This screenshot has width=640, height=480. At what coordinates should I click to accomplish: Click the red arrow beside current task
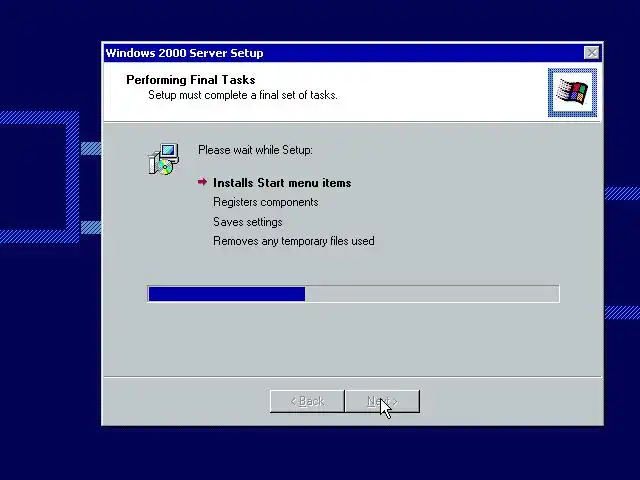click(202, 182)
